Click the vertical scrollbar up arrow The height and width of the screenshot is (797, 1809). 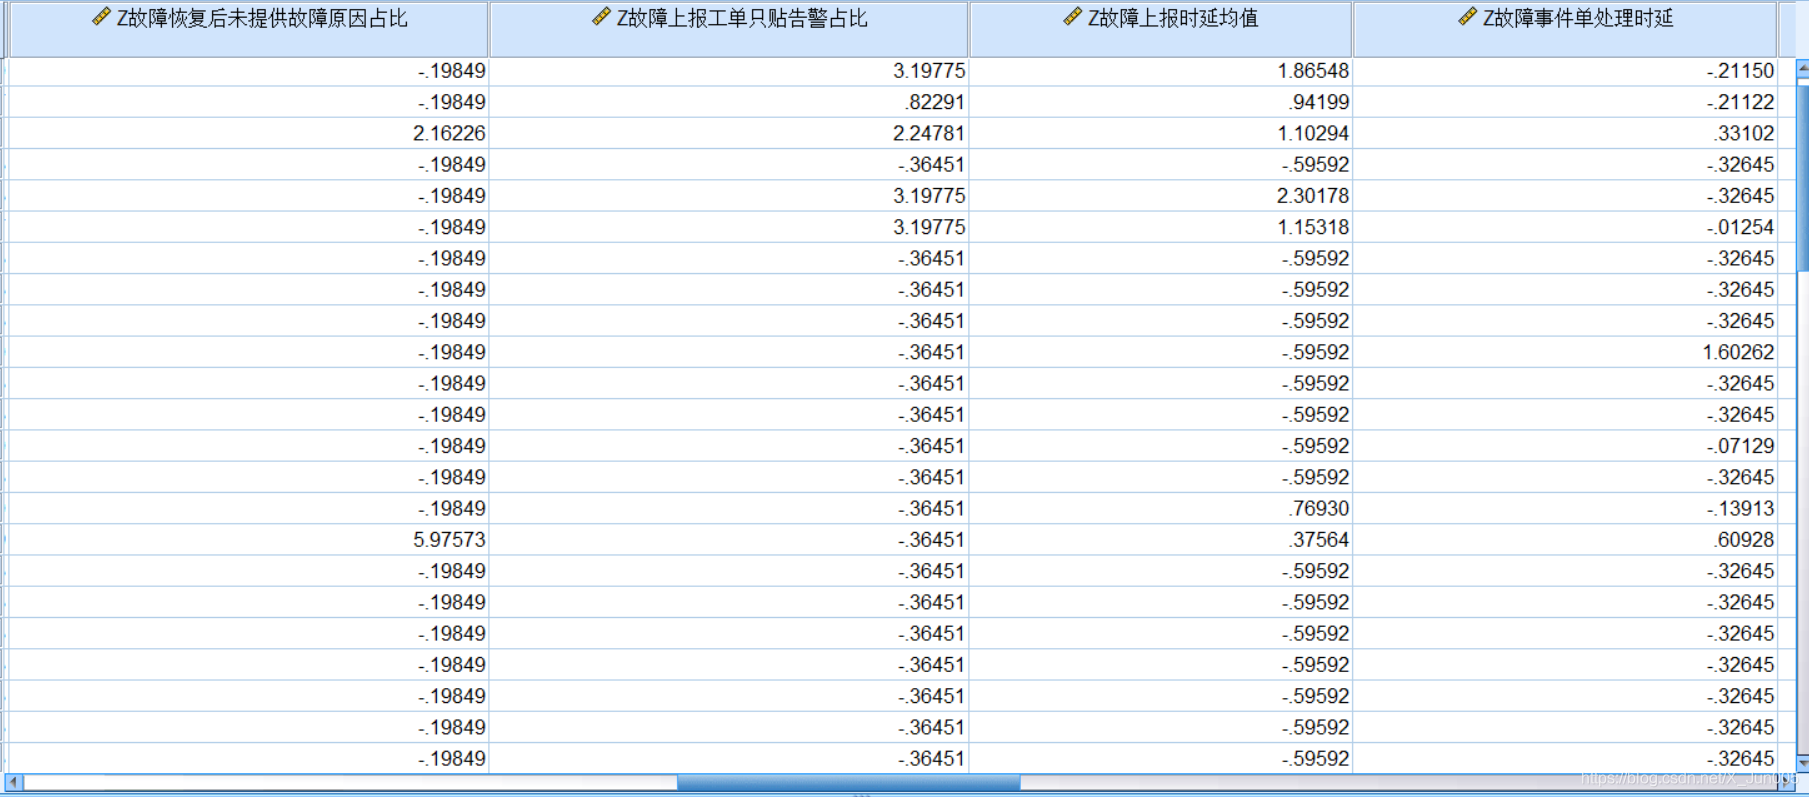coord(1803,69)
